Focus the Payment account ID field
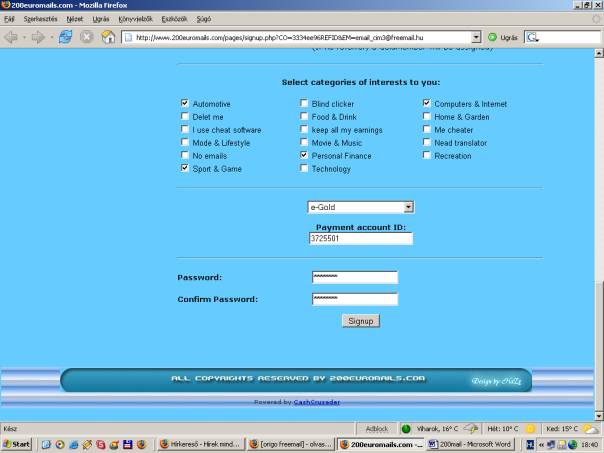The image size is (604, 453). point(360,239)
